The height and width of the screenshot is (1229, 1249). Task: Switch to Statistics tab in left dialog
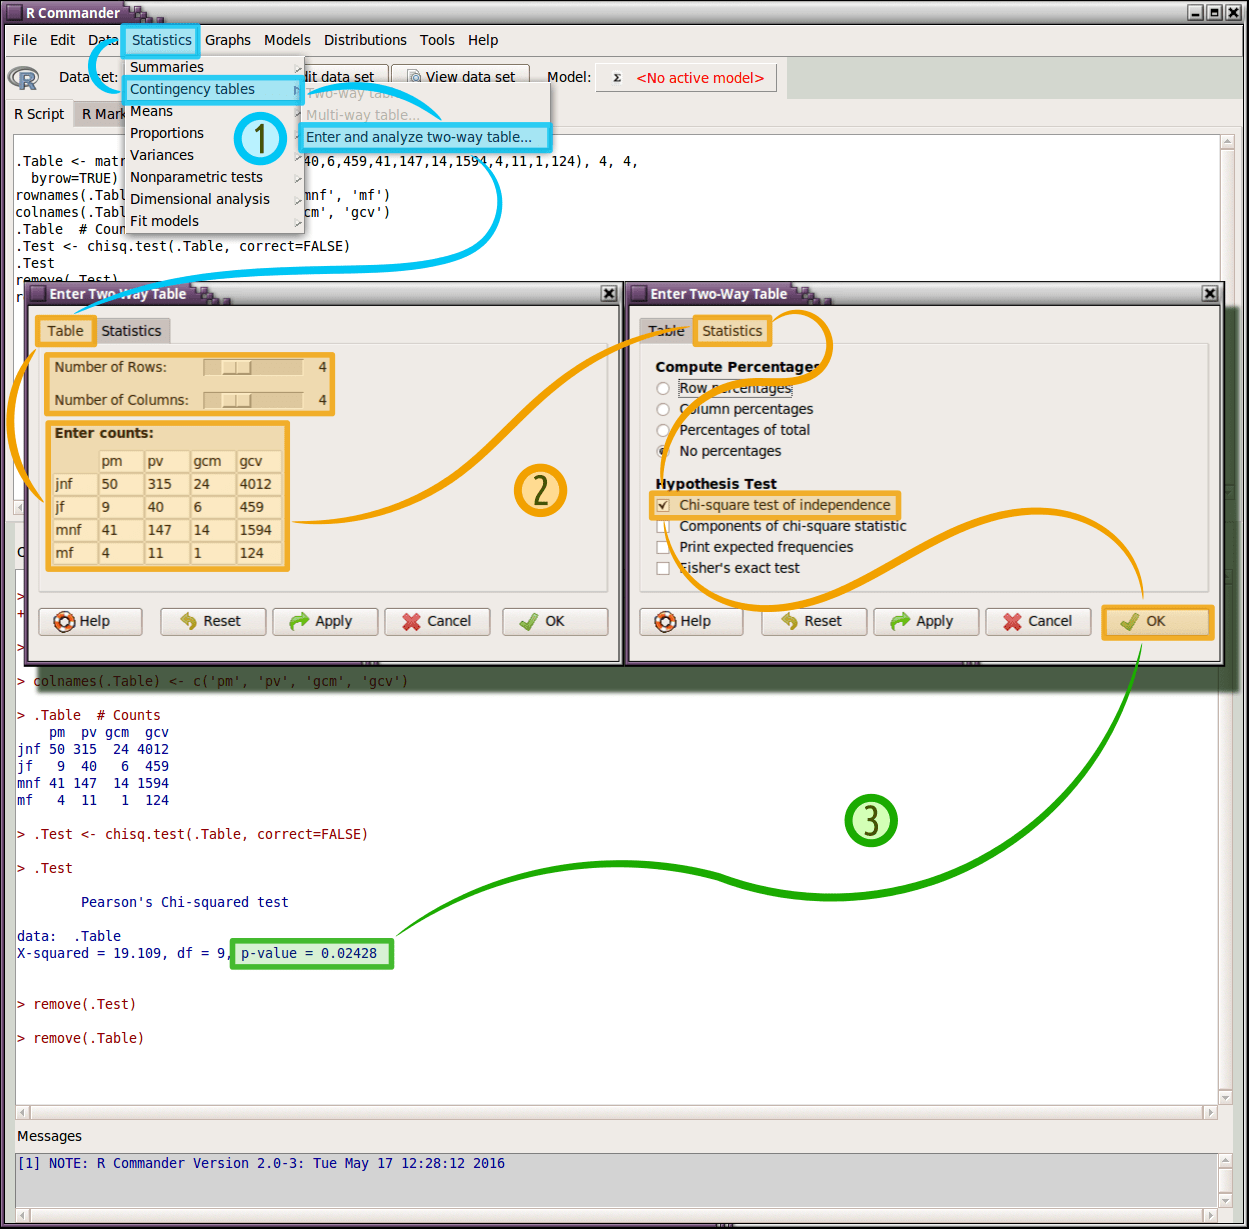pyautogui.click(x=131, y=331)
